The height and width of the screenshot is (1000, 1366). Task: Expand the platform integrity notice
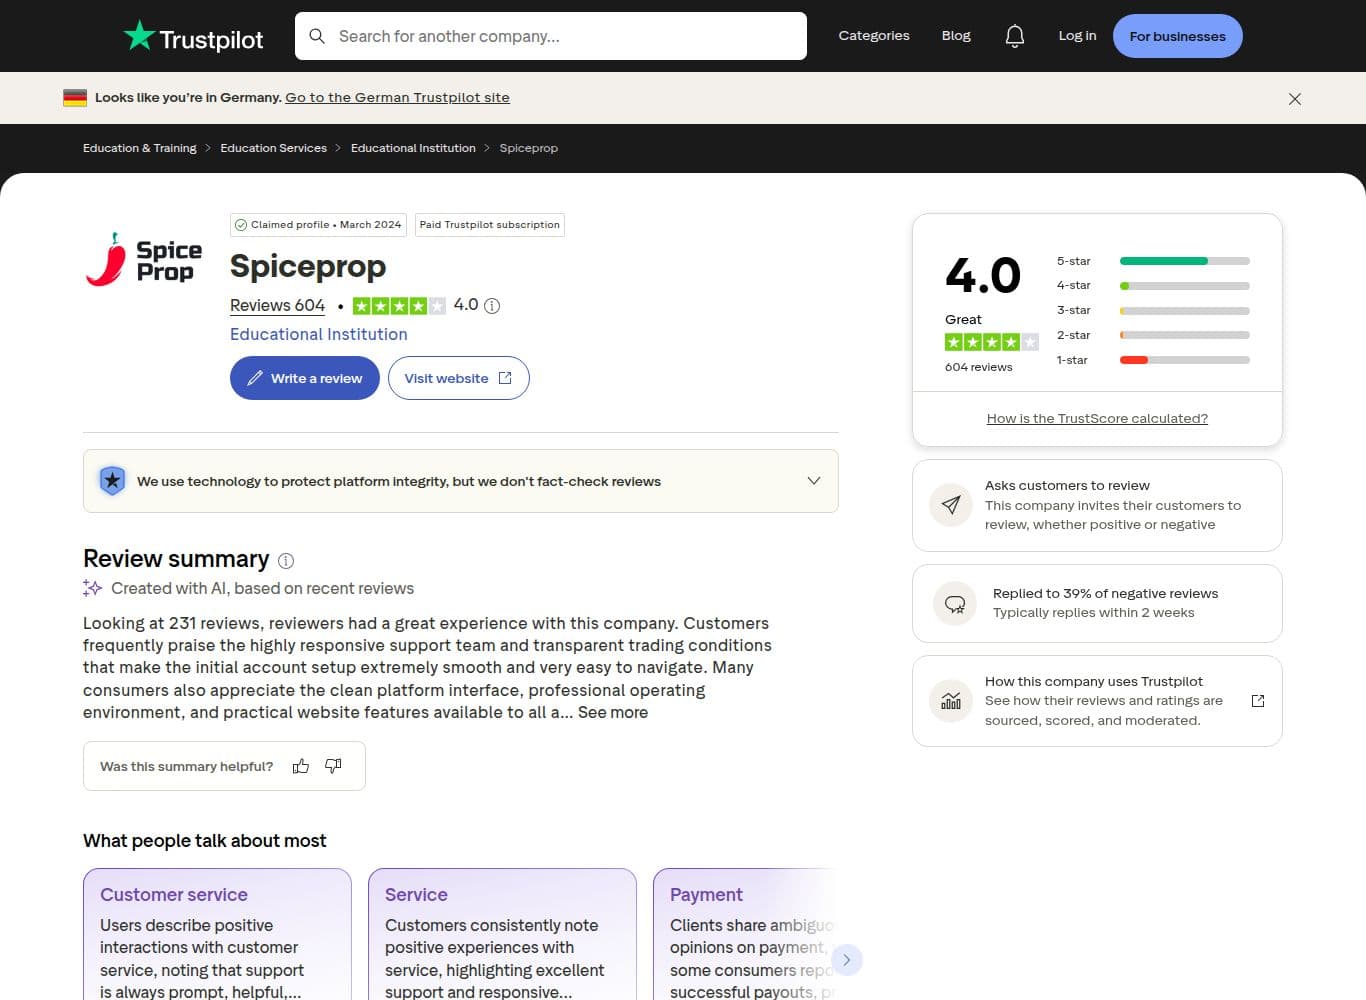tap(814, 481)
